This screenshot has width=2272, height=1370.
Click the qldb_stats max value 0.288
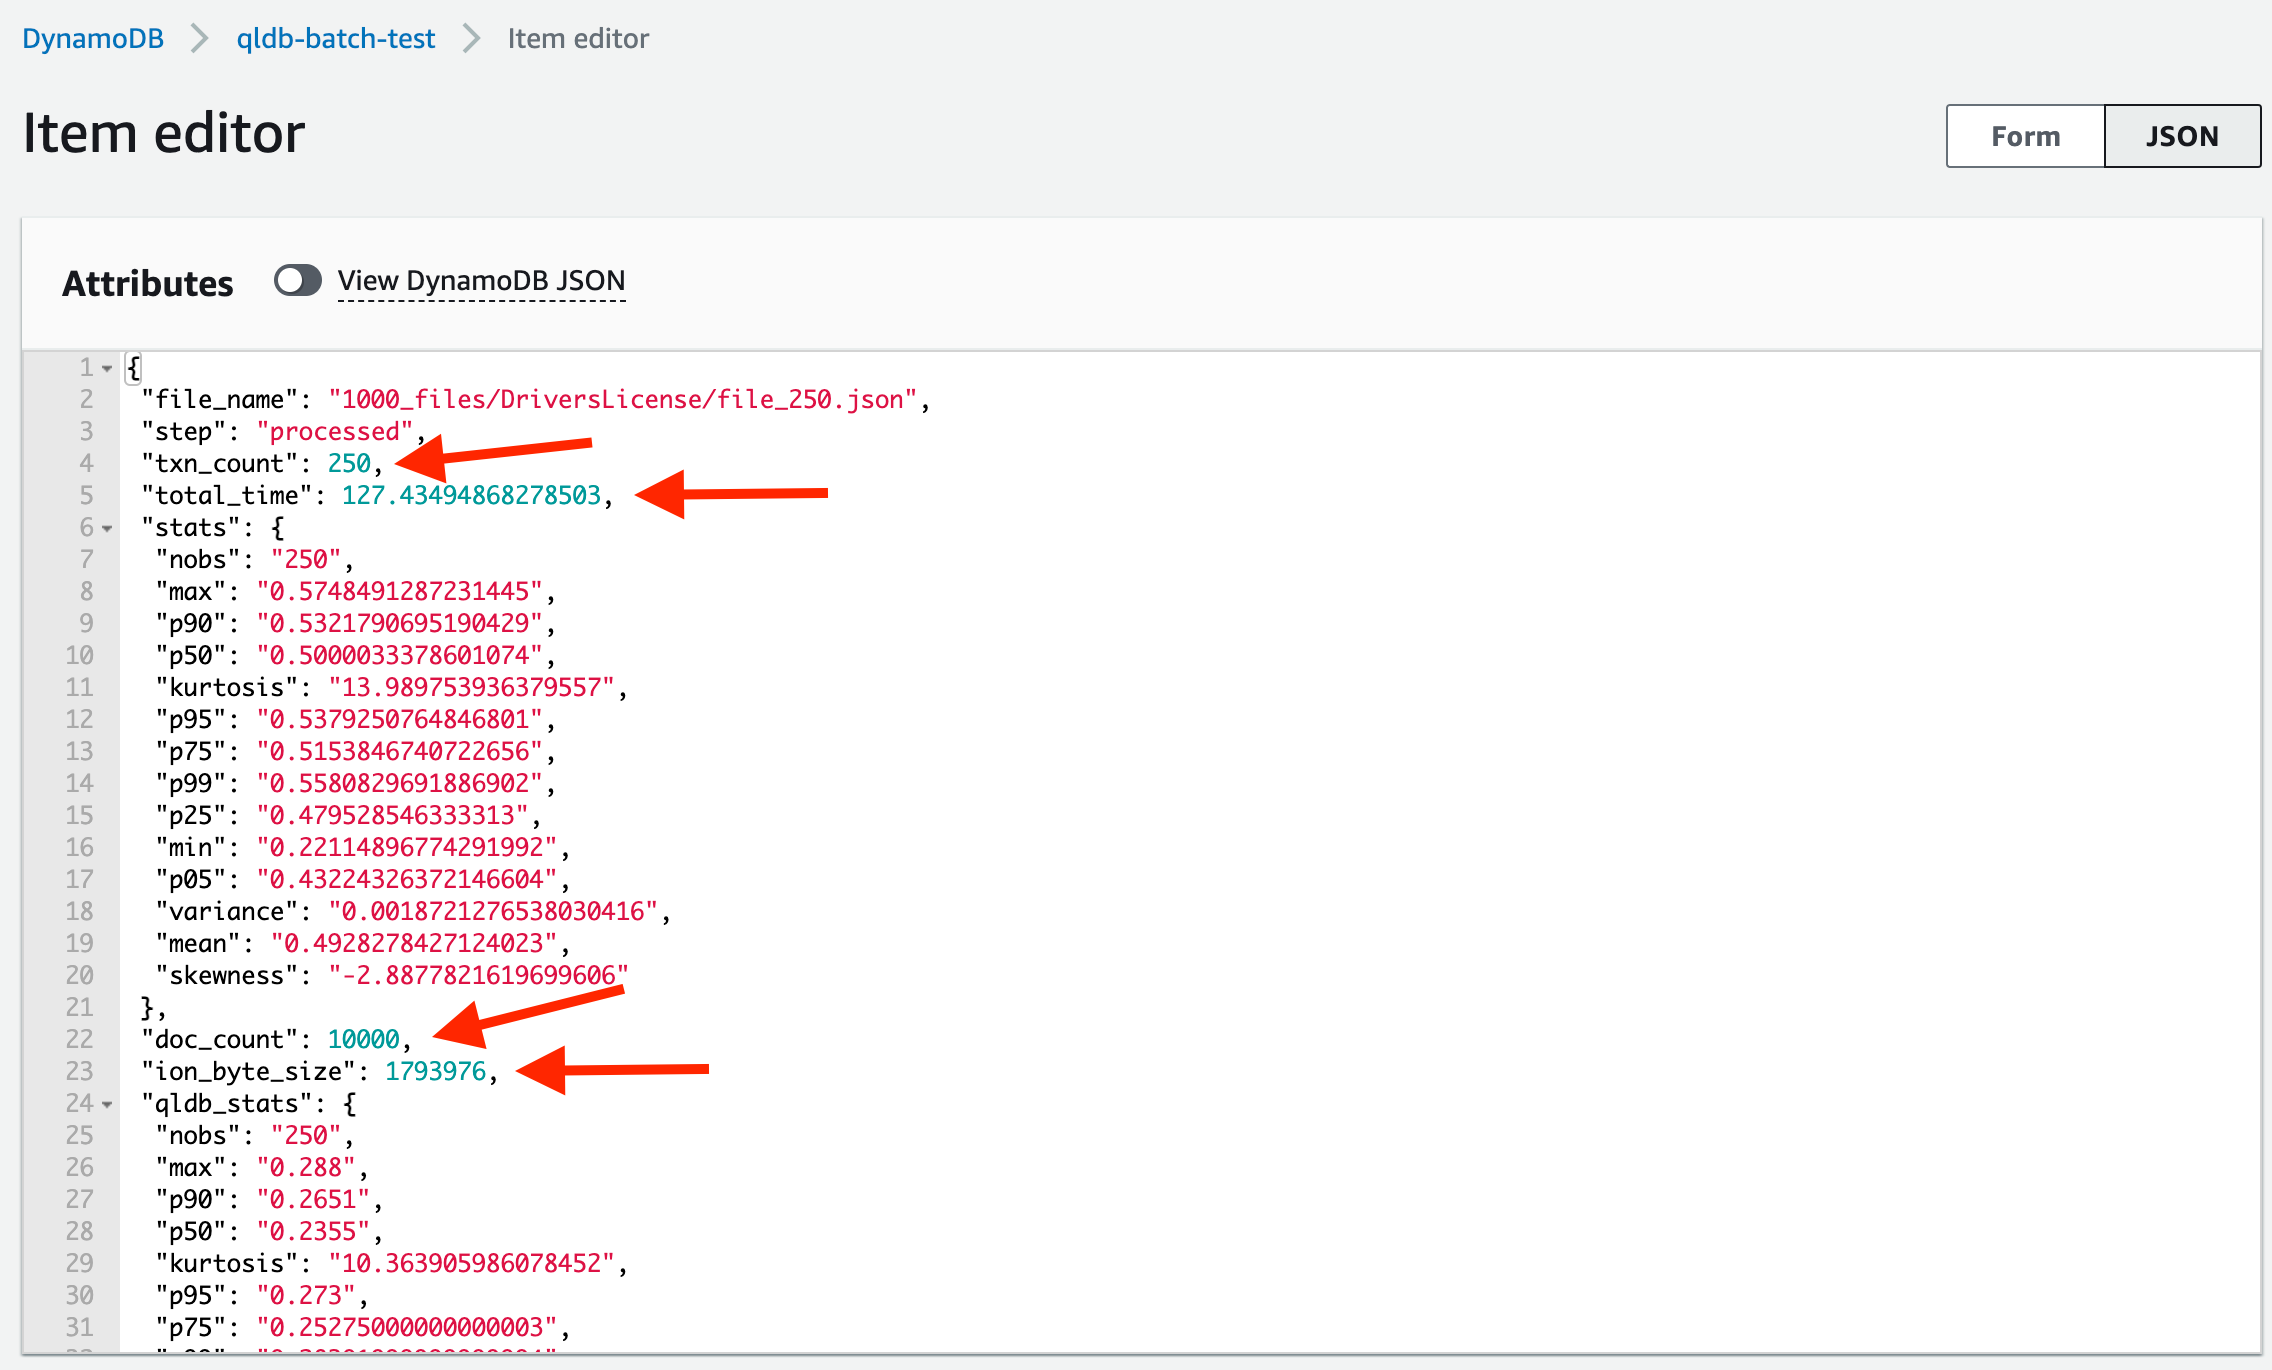(306, 1168)
